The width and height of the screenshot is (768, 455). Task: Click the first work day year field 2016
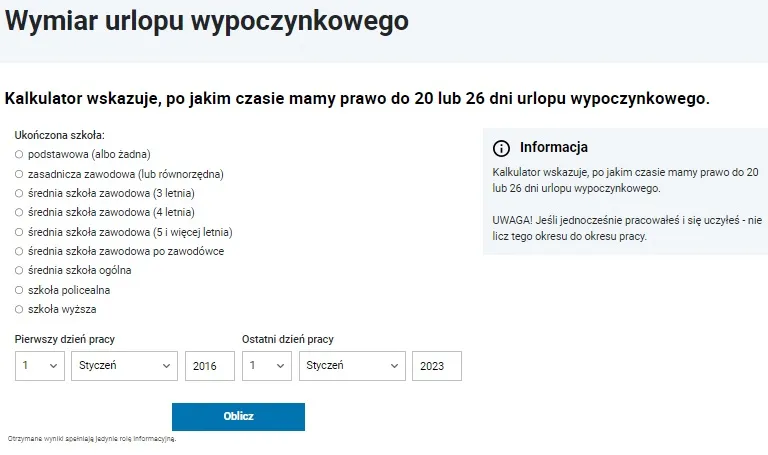pyautogui.click(x=210, y=367)
